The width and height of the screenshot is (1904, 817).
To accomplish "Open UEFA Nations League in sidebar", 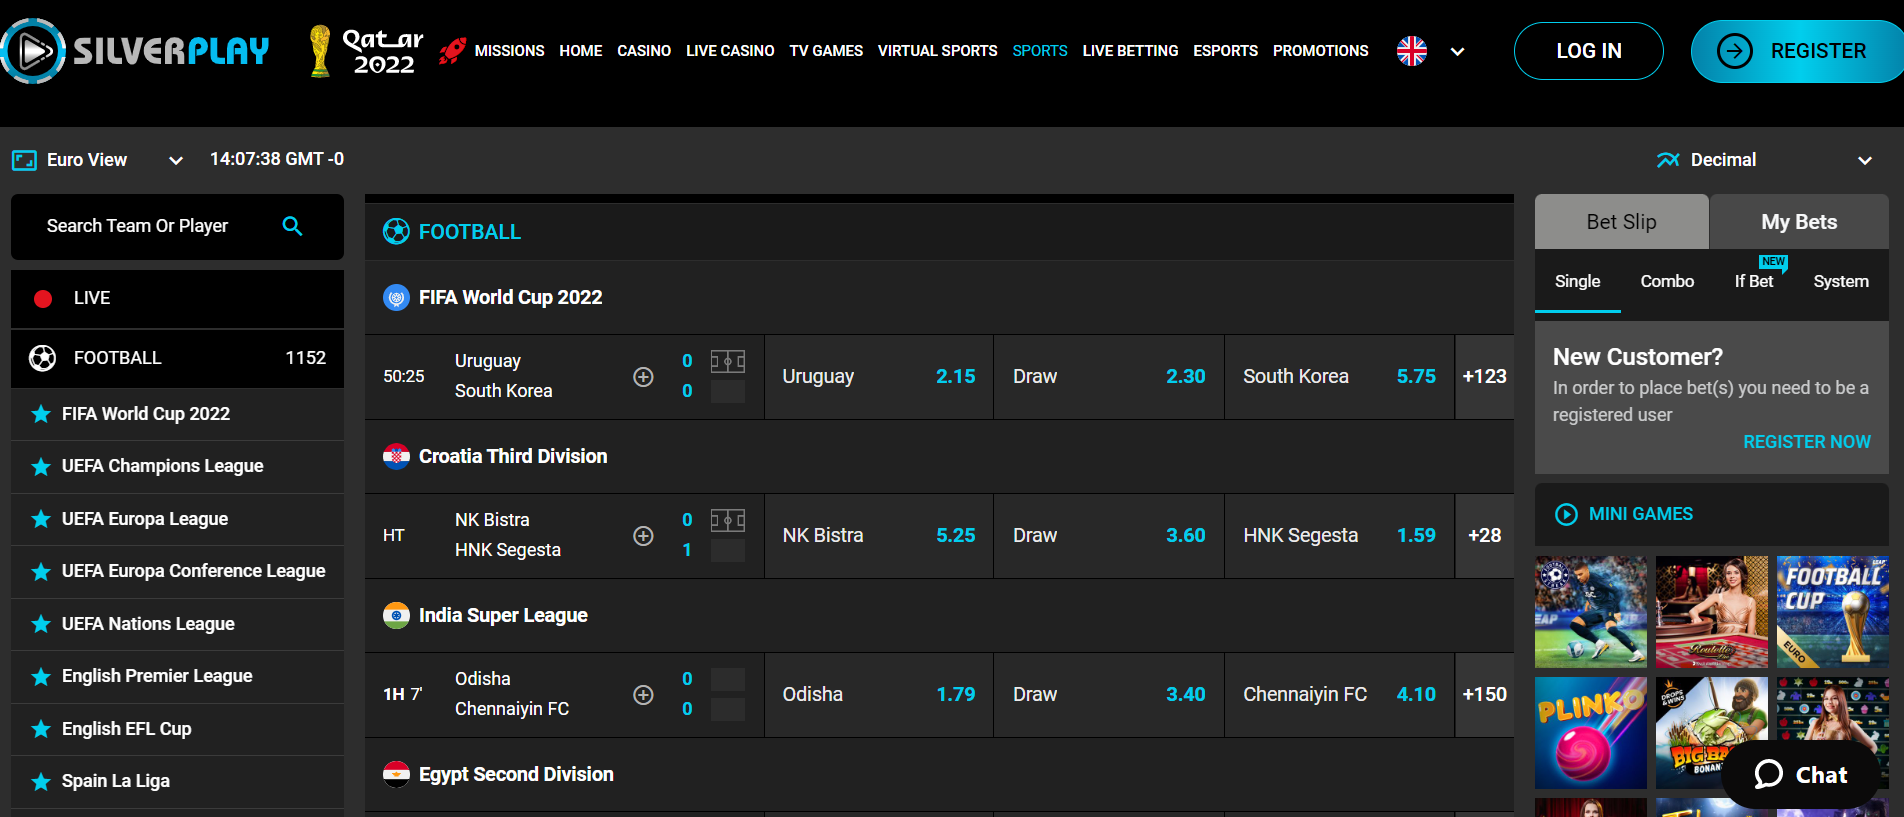I will (x=177, y=624).
